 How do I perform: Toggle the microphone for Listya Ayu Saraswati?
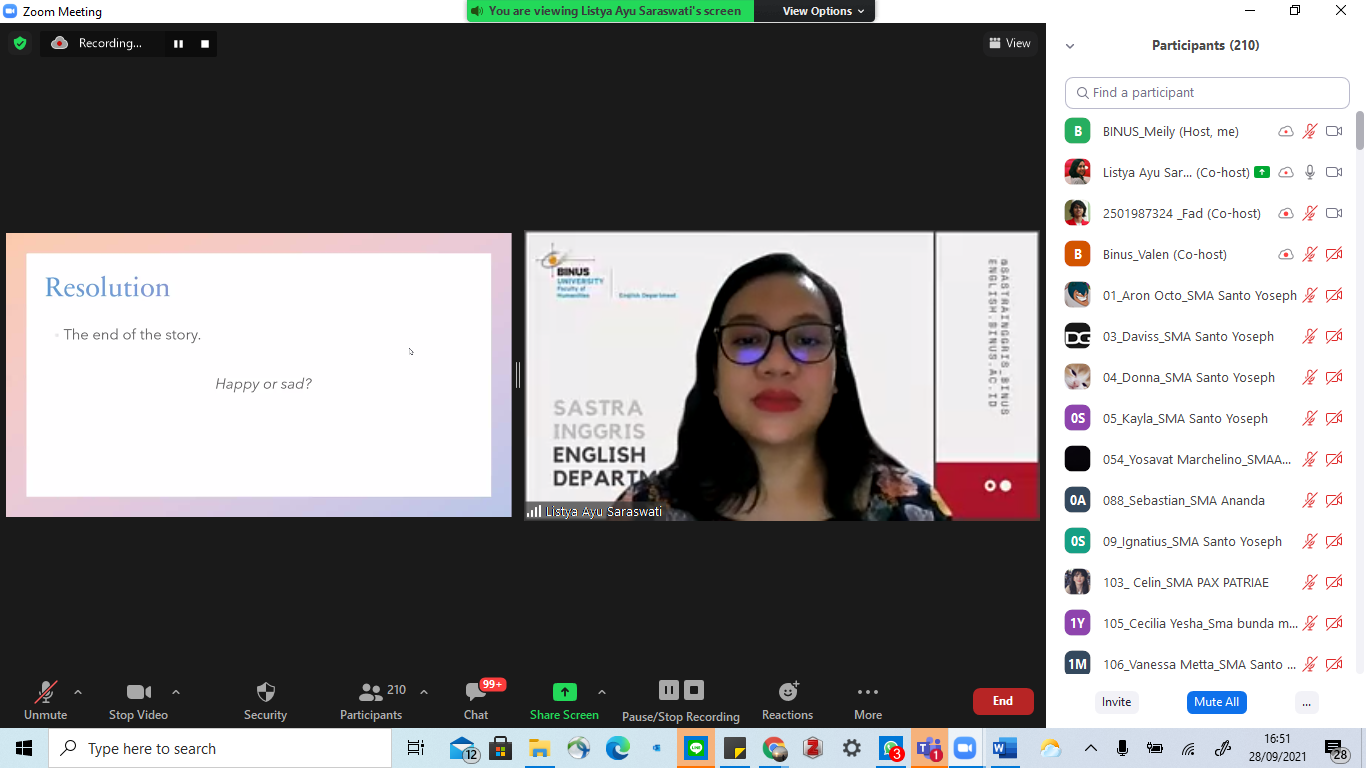coord(1309,172)
